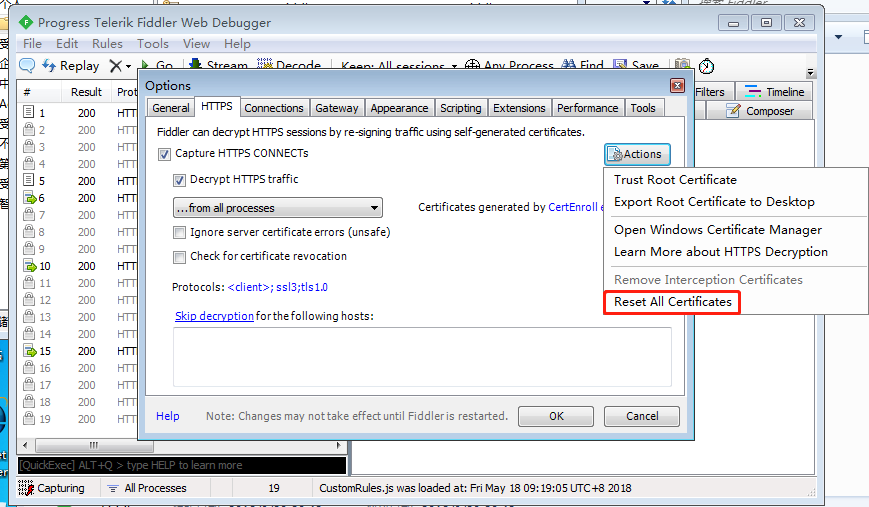
Task: Open the Keep: All sessions dropdown
Action: pyautogui.click(x=399, y=66)
